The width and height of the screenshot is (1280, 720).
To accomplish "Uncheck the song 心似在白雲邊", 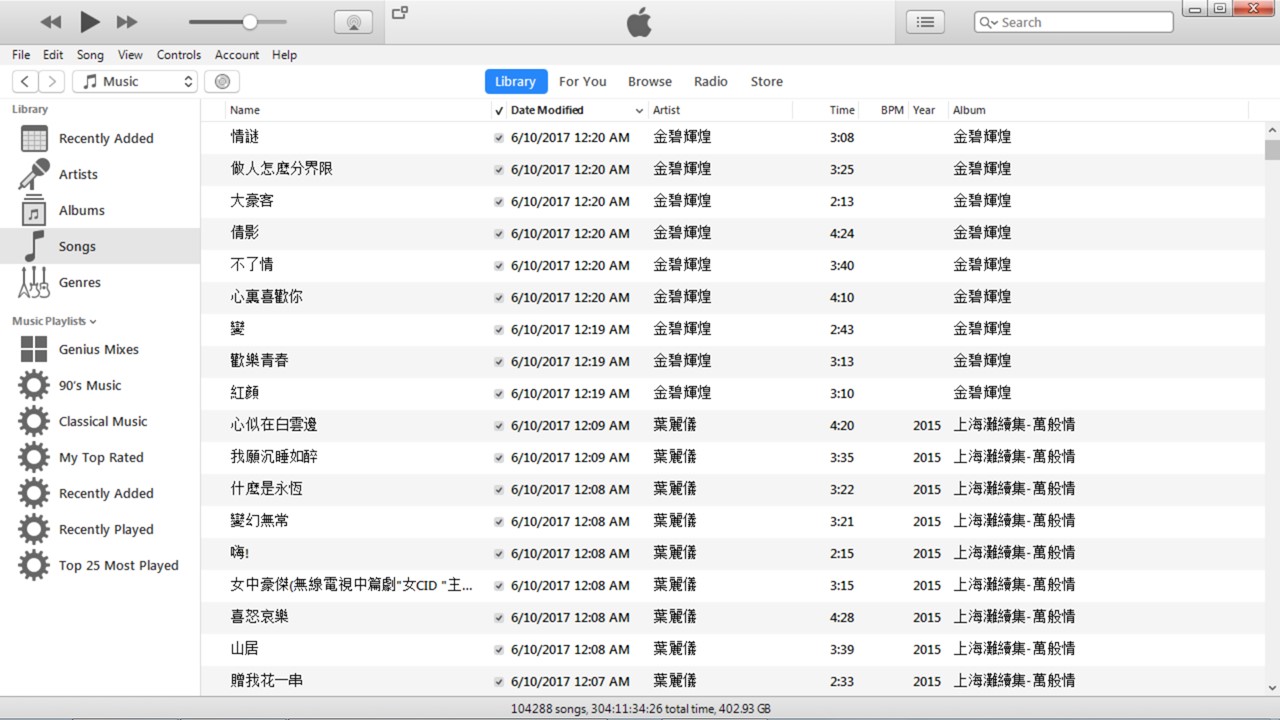I will tap(499, 426).
